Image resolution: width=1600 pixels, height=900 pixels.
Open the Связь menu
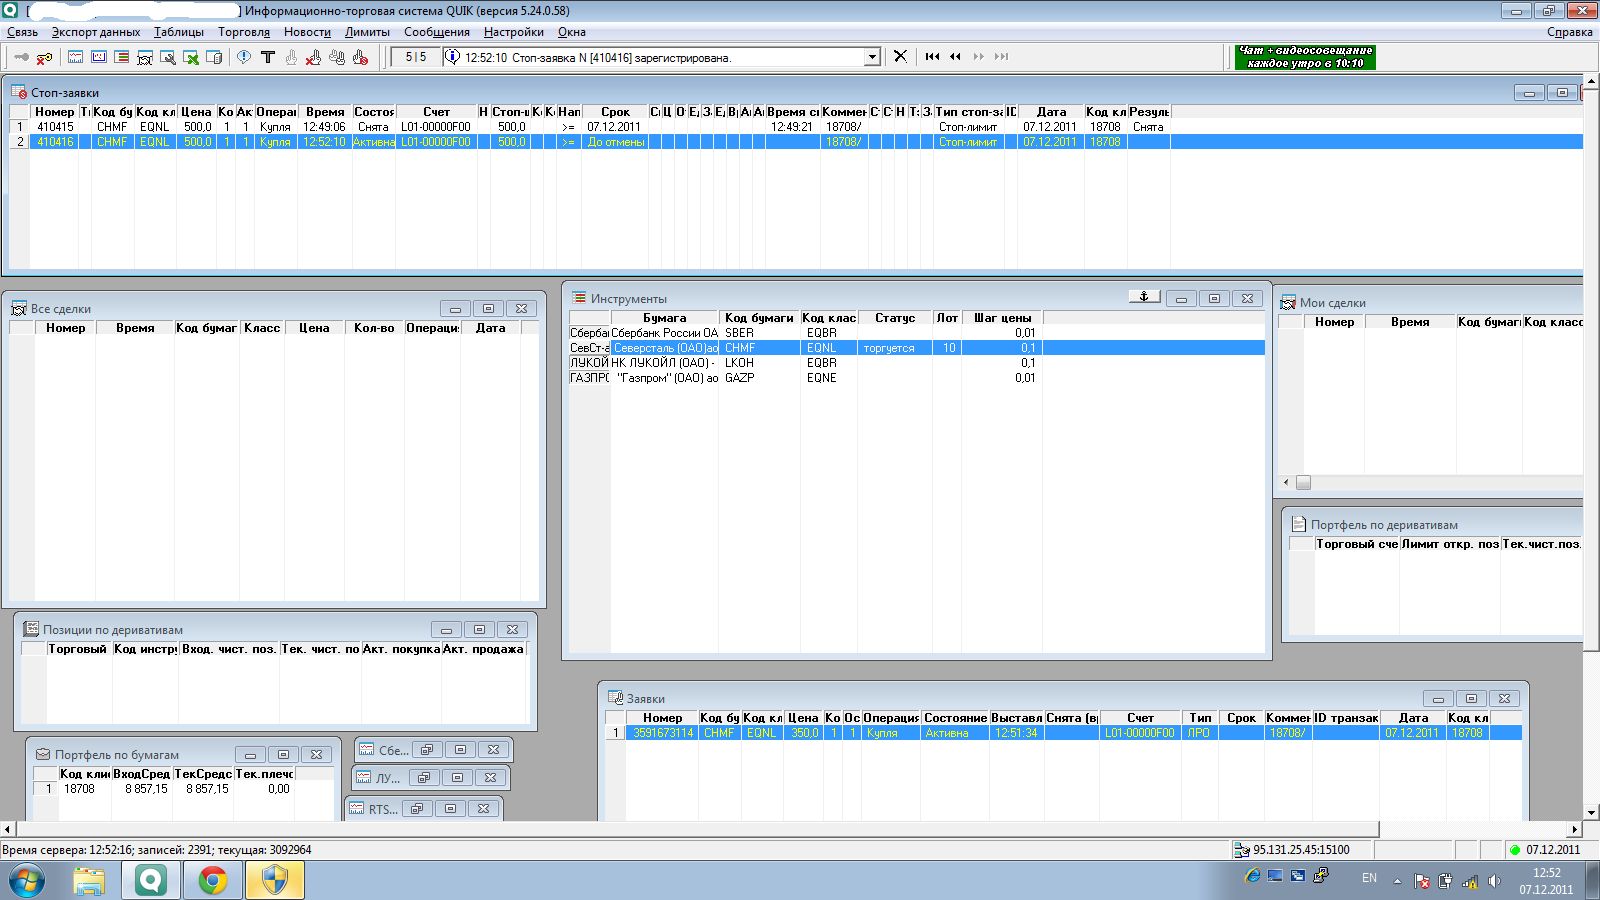22,32
